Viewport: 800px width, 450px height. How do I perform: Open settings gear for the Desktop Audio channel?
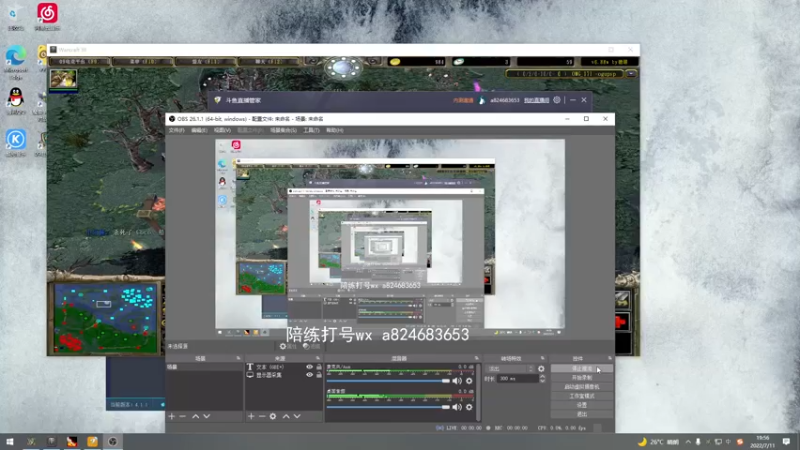[x=469, y=407]
